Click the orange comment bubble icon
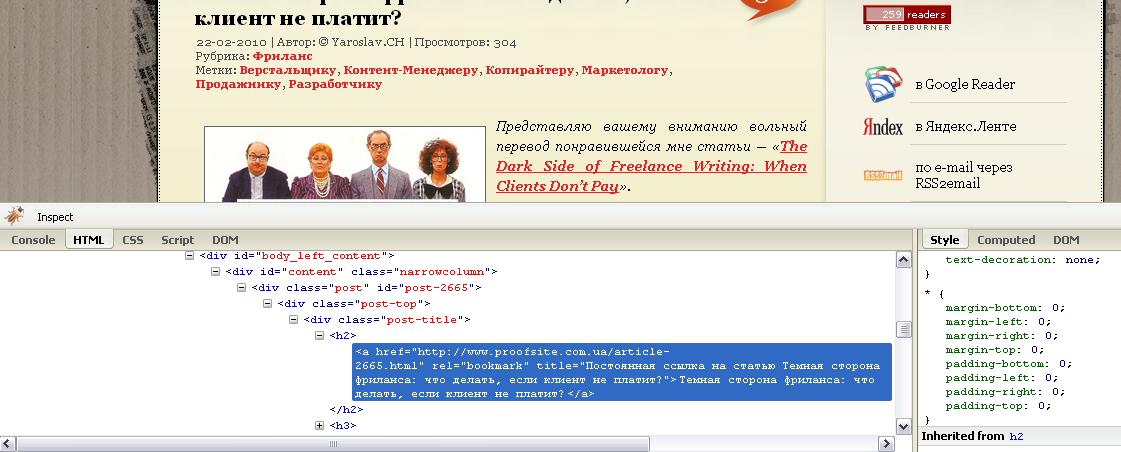Viewport: 1121px width, 452px height. pyautogui.click(x=770, y=8)
